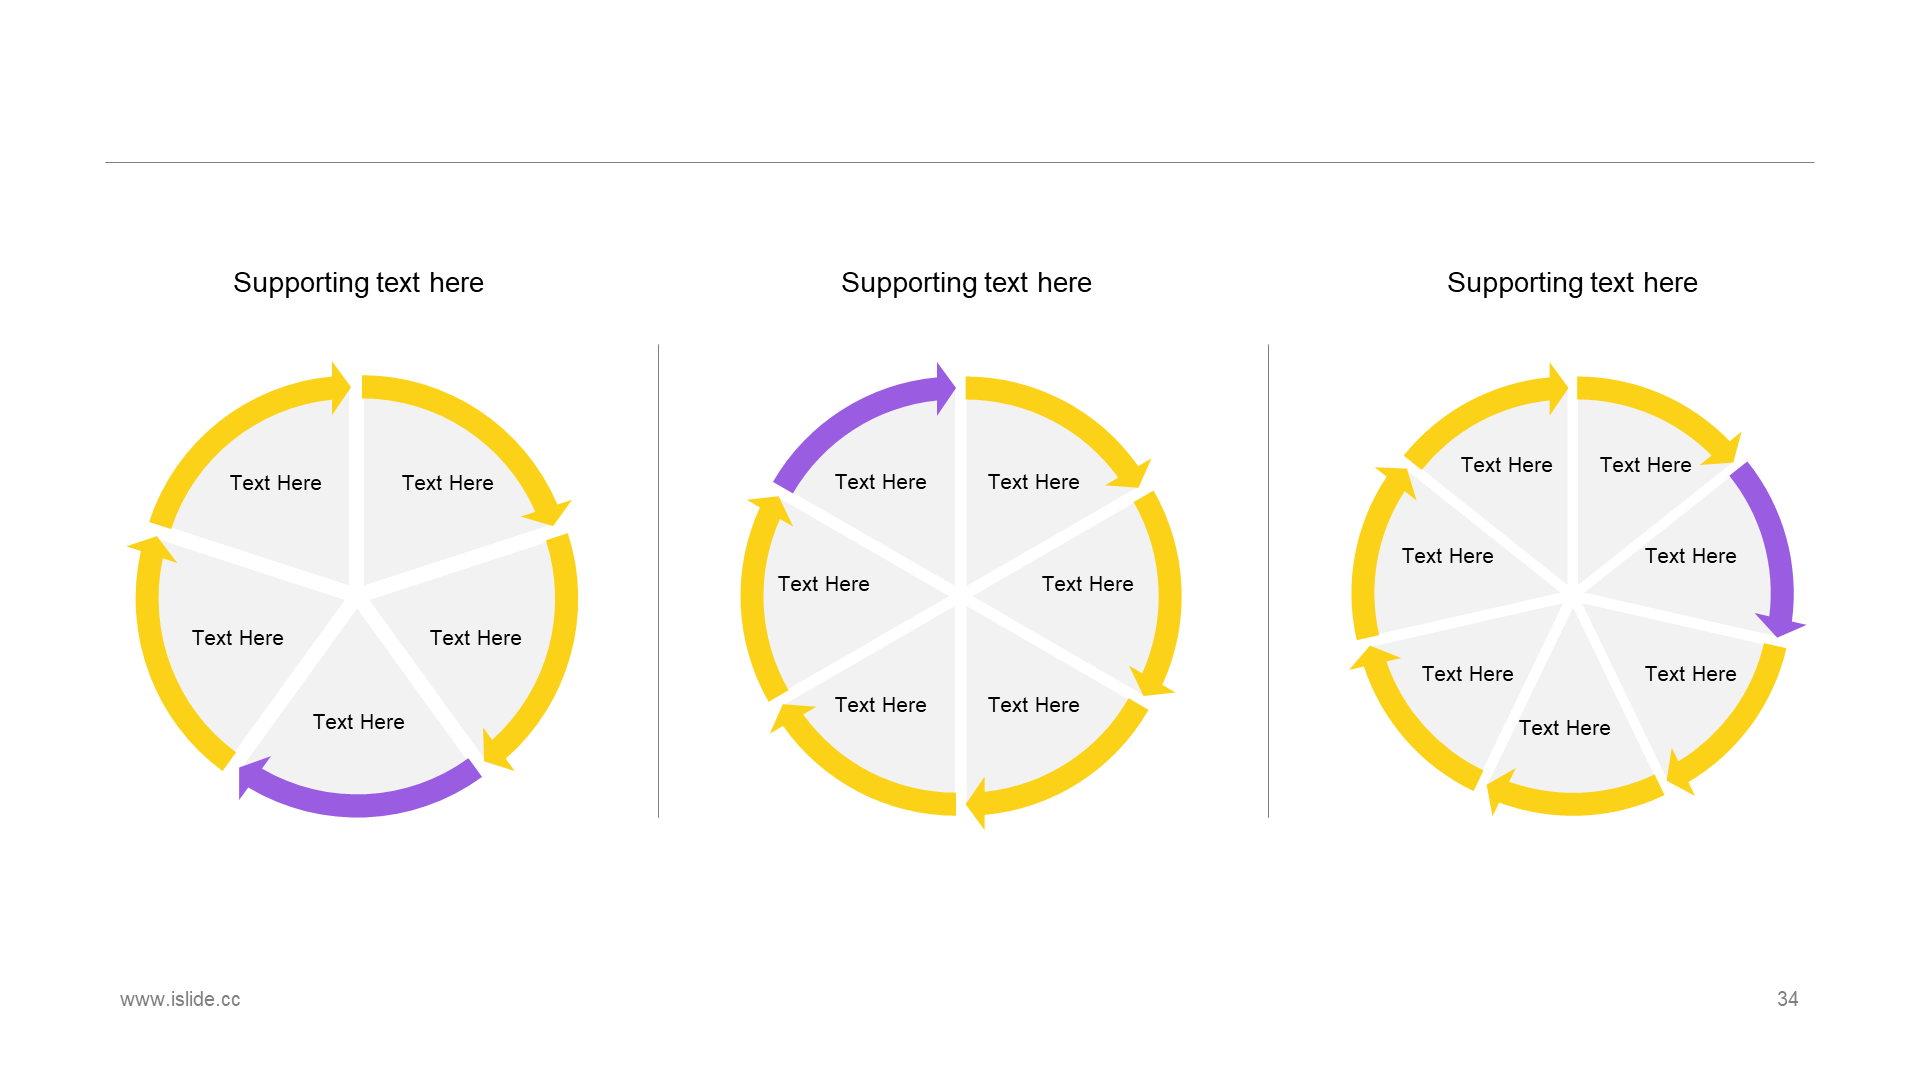Select the middle diagram's Supporting text here heading
This screenshot has width=1920, height=1080.
pos(966,283)
